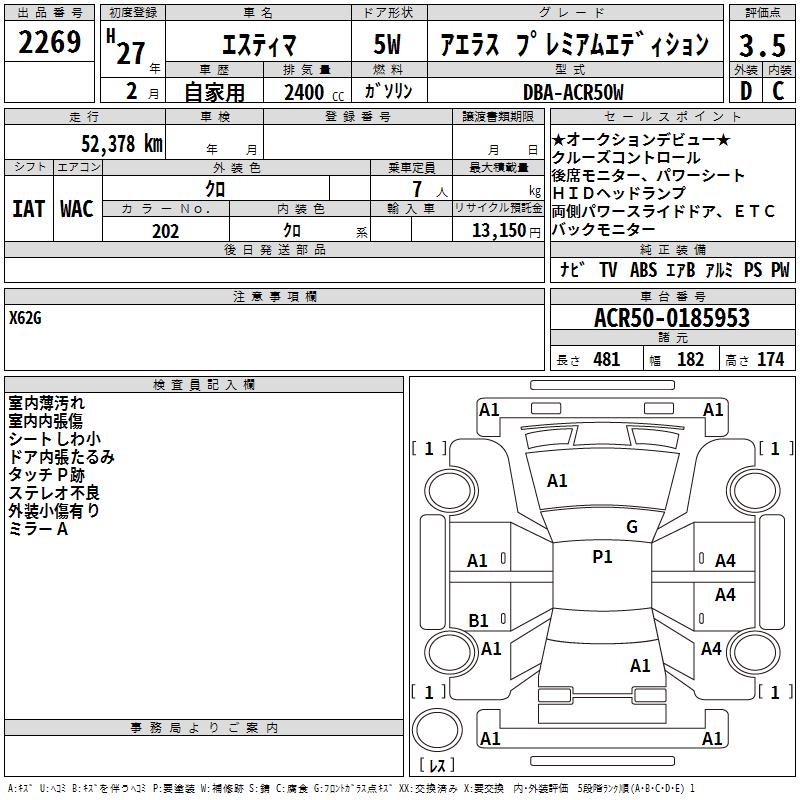Click the ナビ equipment label
Image resolution: width=800 pixels, height=800 pixels.
(x=572, y=269)
